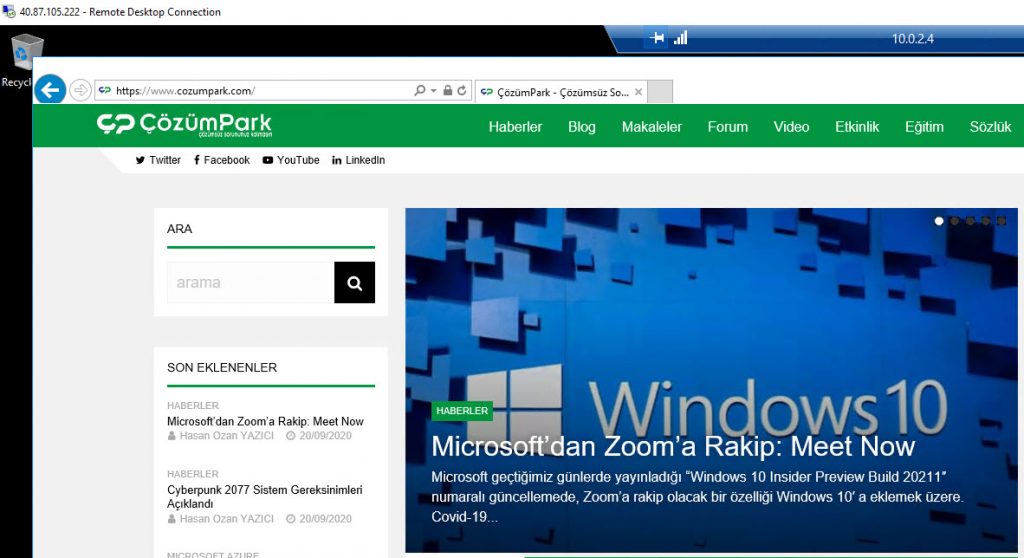
Task: Open the Video menu item
Action: tap(791, 127)
